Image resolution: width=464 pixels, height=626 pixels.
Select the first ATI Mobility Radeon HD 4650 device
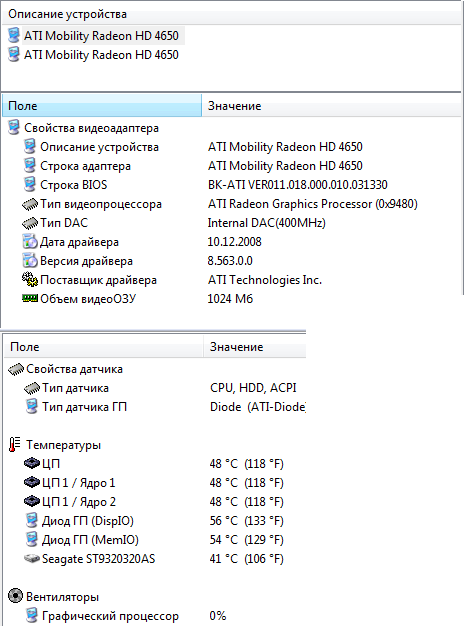pos(101,36)
